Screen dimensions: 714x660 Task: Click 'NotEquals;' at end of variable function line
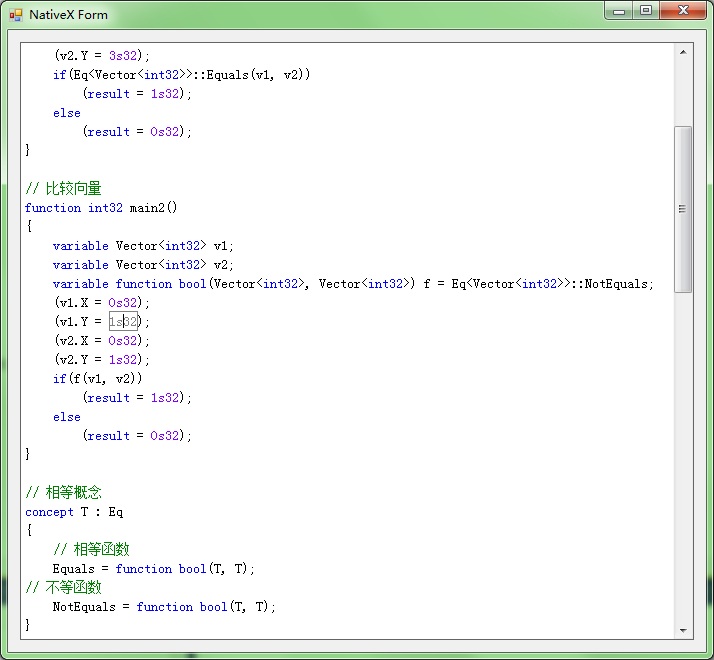point(619,284)
